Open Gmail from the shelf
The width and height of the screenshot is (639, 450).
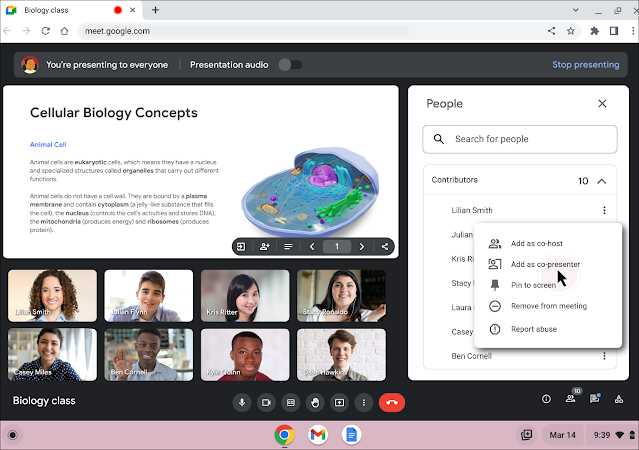[x=317, y=435]
